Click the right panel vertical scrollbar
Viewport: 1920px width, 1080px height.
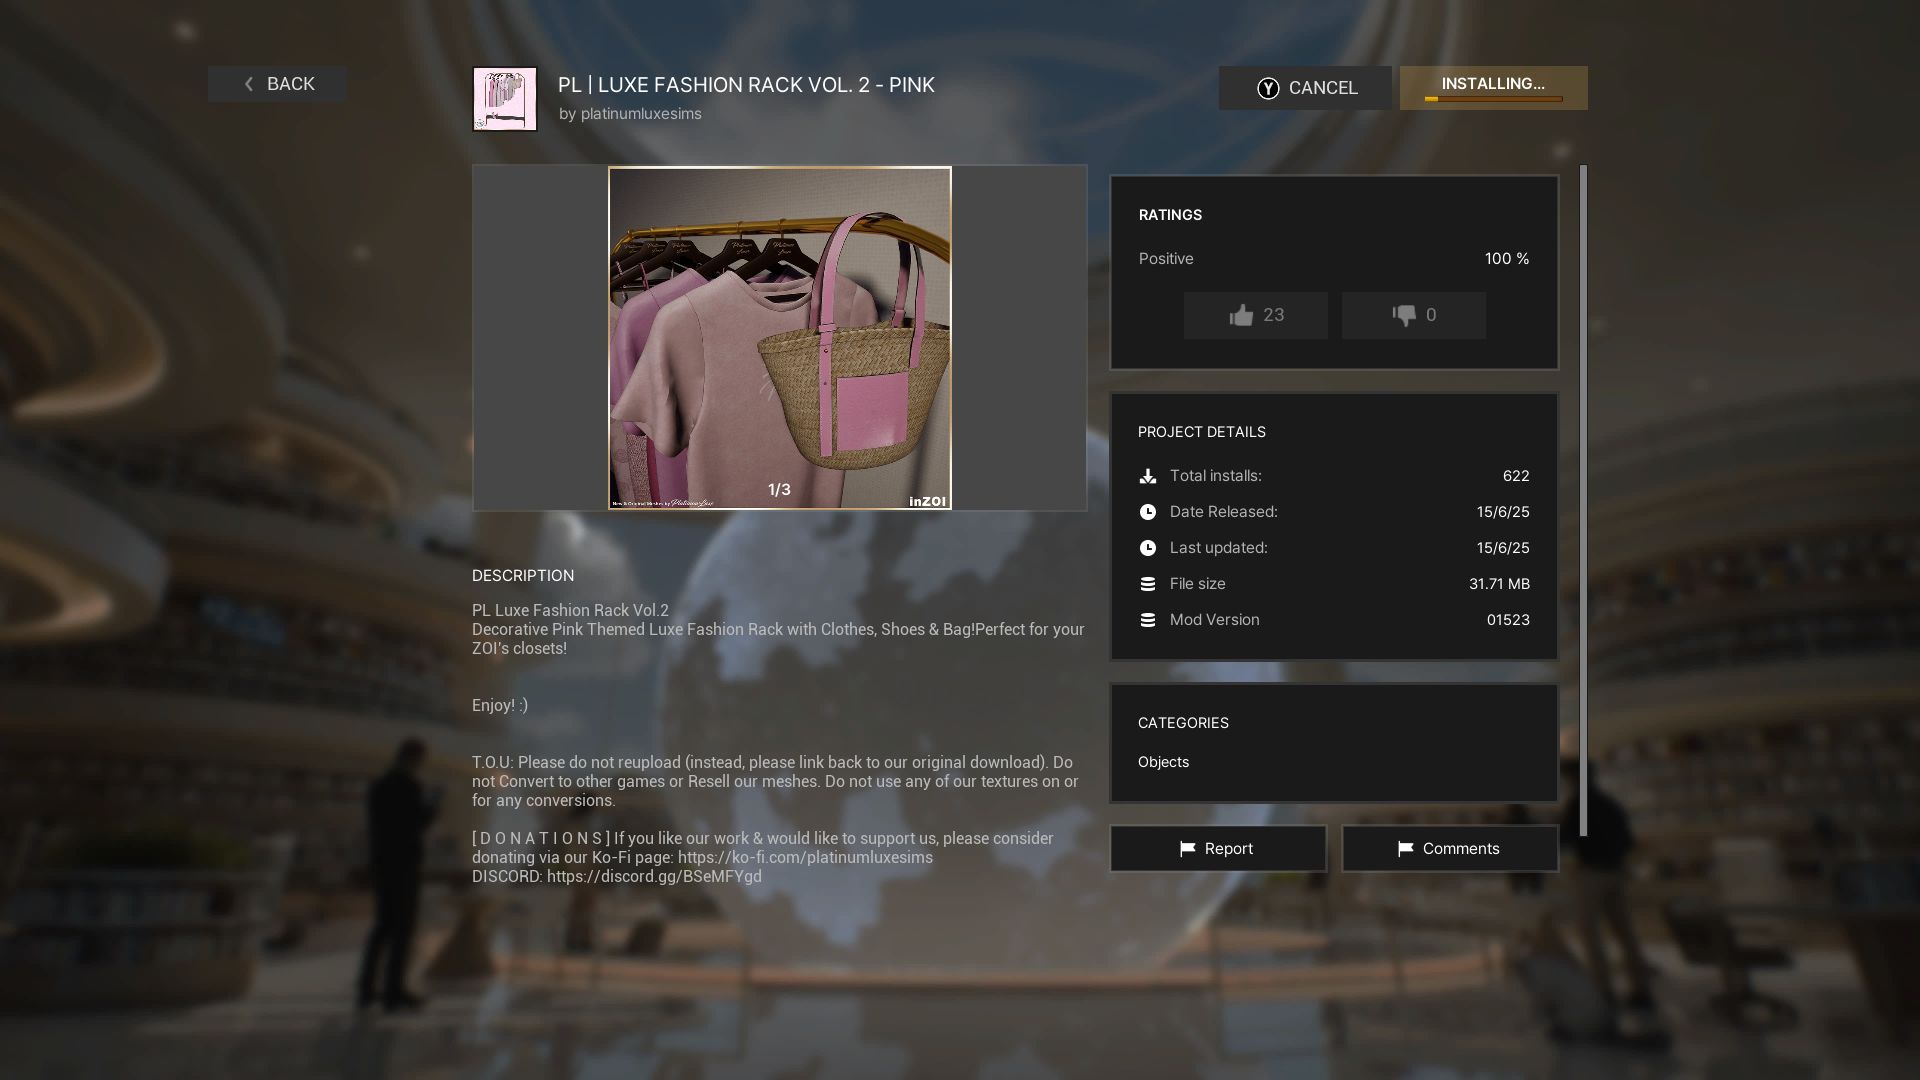[x=1583, y=500]
